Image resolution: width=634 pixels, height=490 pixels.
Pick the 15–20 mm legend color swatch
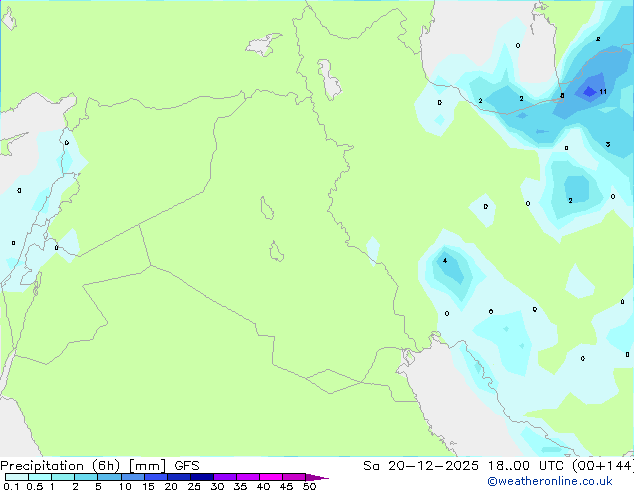pos(156,477)
